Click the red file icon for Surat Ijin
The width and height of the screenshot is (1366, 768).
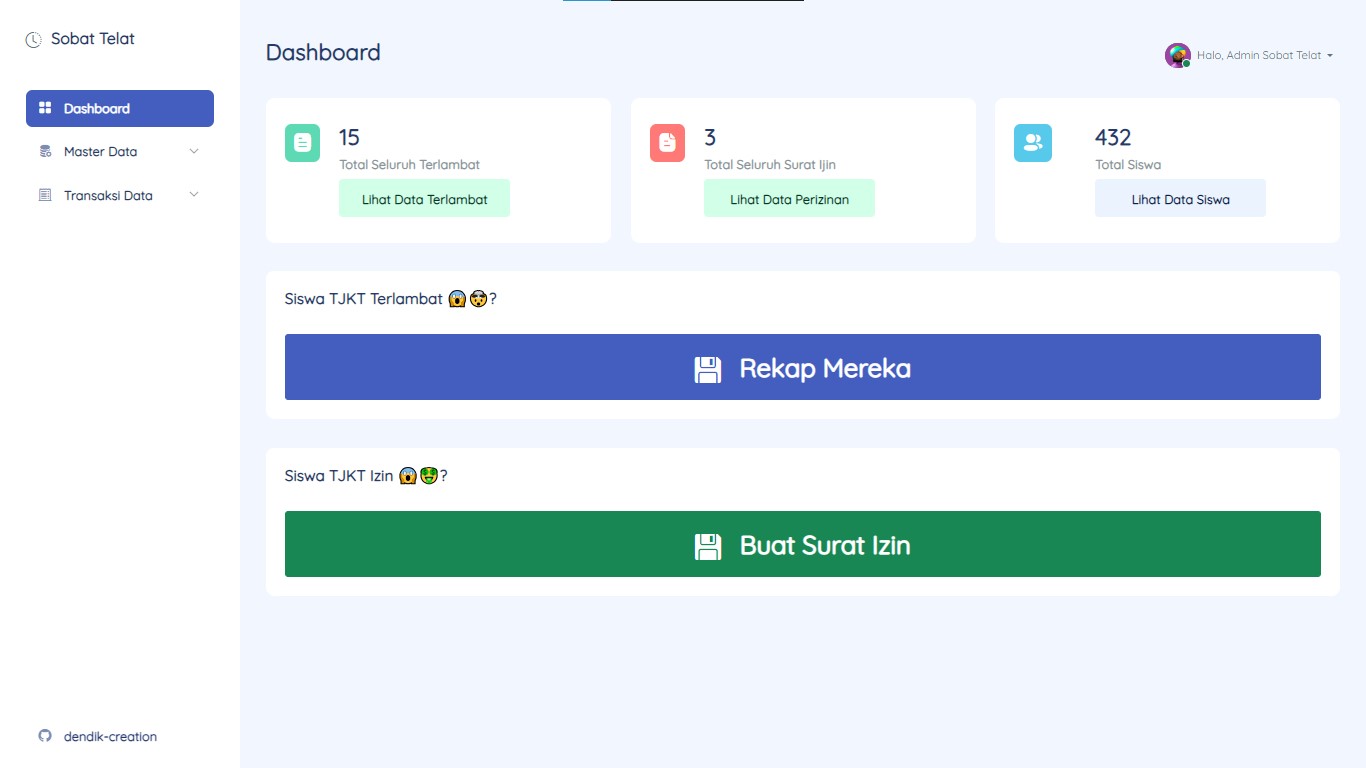click(667, 143)
